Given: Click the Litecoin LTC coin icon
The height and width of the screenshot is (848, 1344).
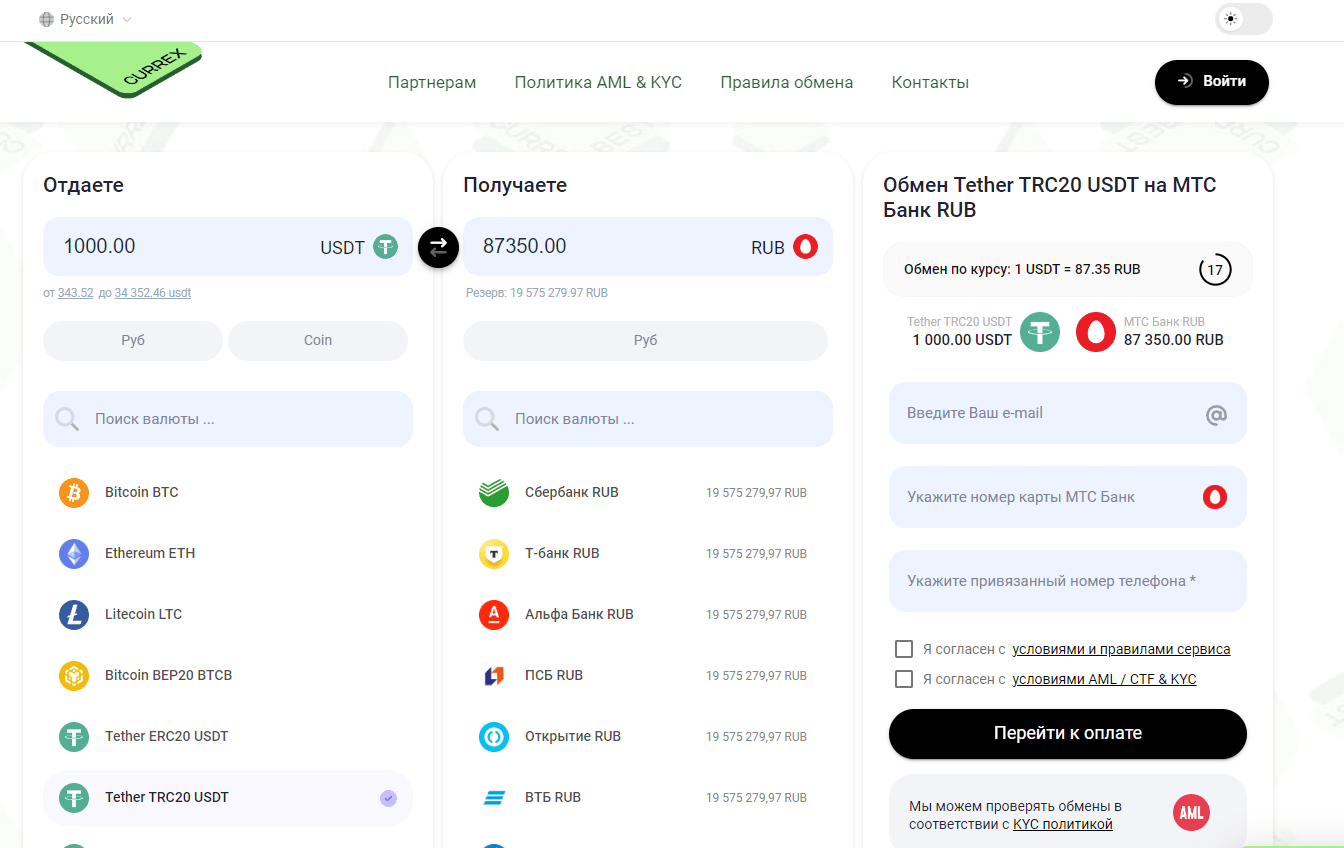Looking at the screenshot, I should (74, 614).
